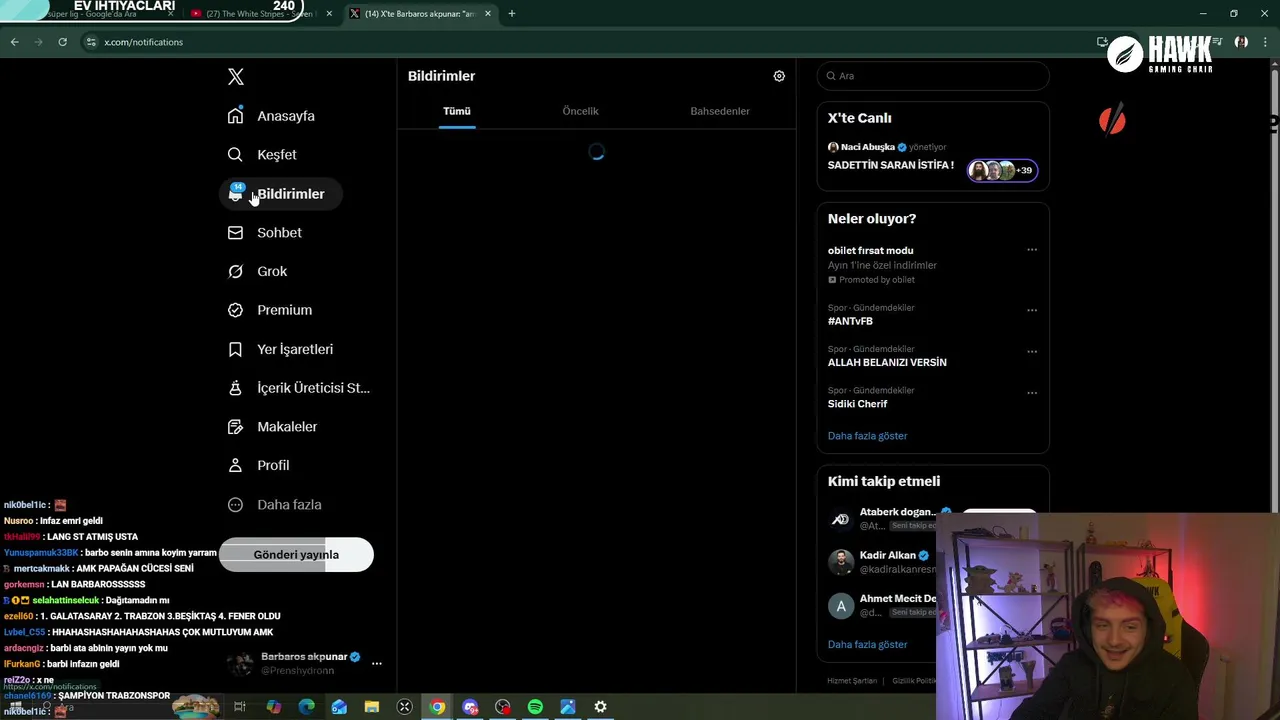Viewport: 1280px width, 720px height.
Task: Open a new browser tab
Action: [x=512, y=14]
